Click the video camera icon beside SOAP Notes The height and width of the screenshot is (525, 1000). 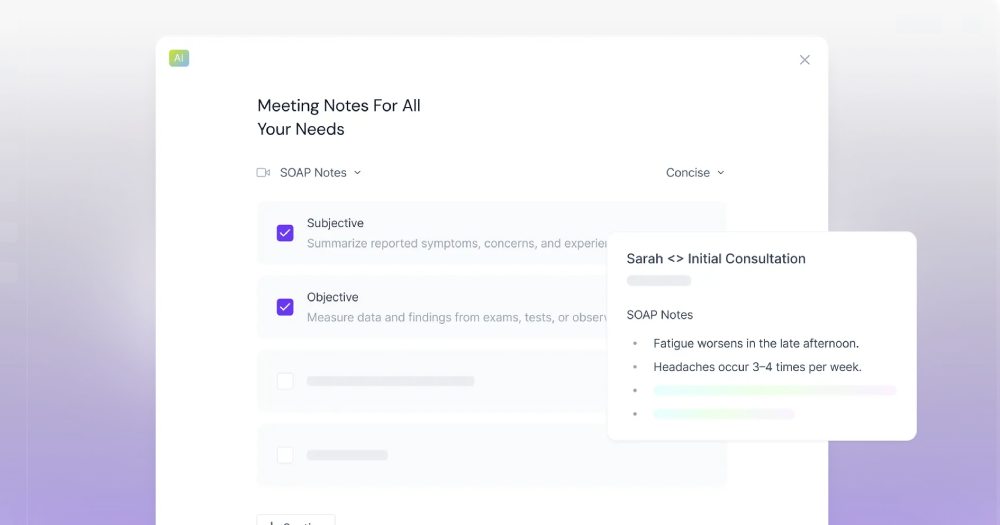(263, 173)
